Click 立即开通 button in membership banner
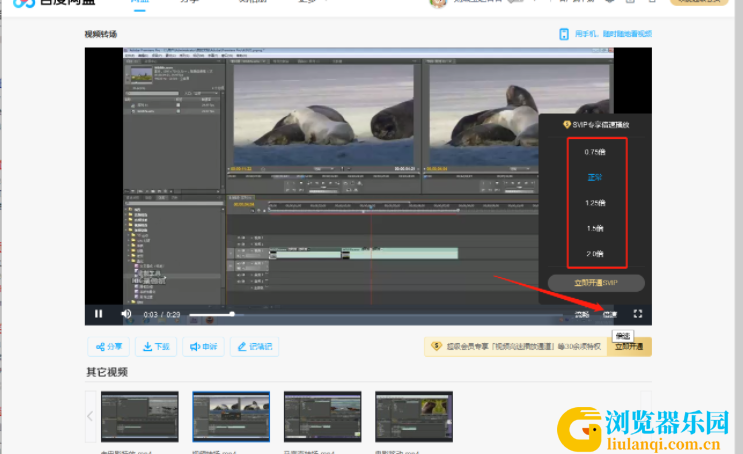The image size is (743, 454). pyautogui.click(x=629, y=347)
